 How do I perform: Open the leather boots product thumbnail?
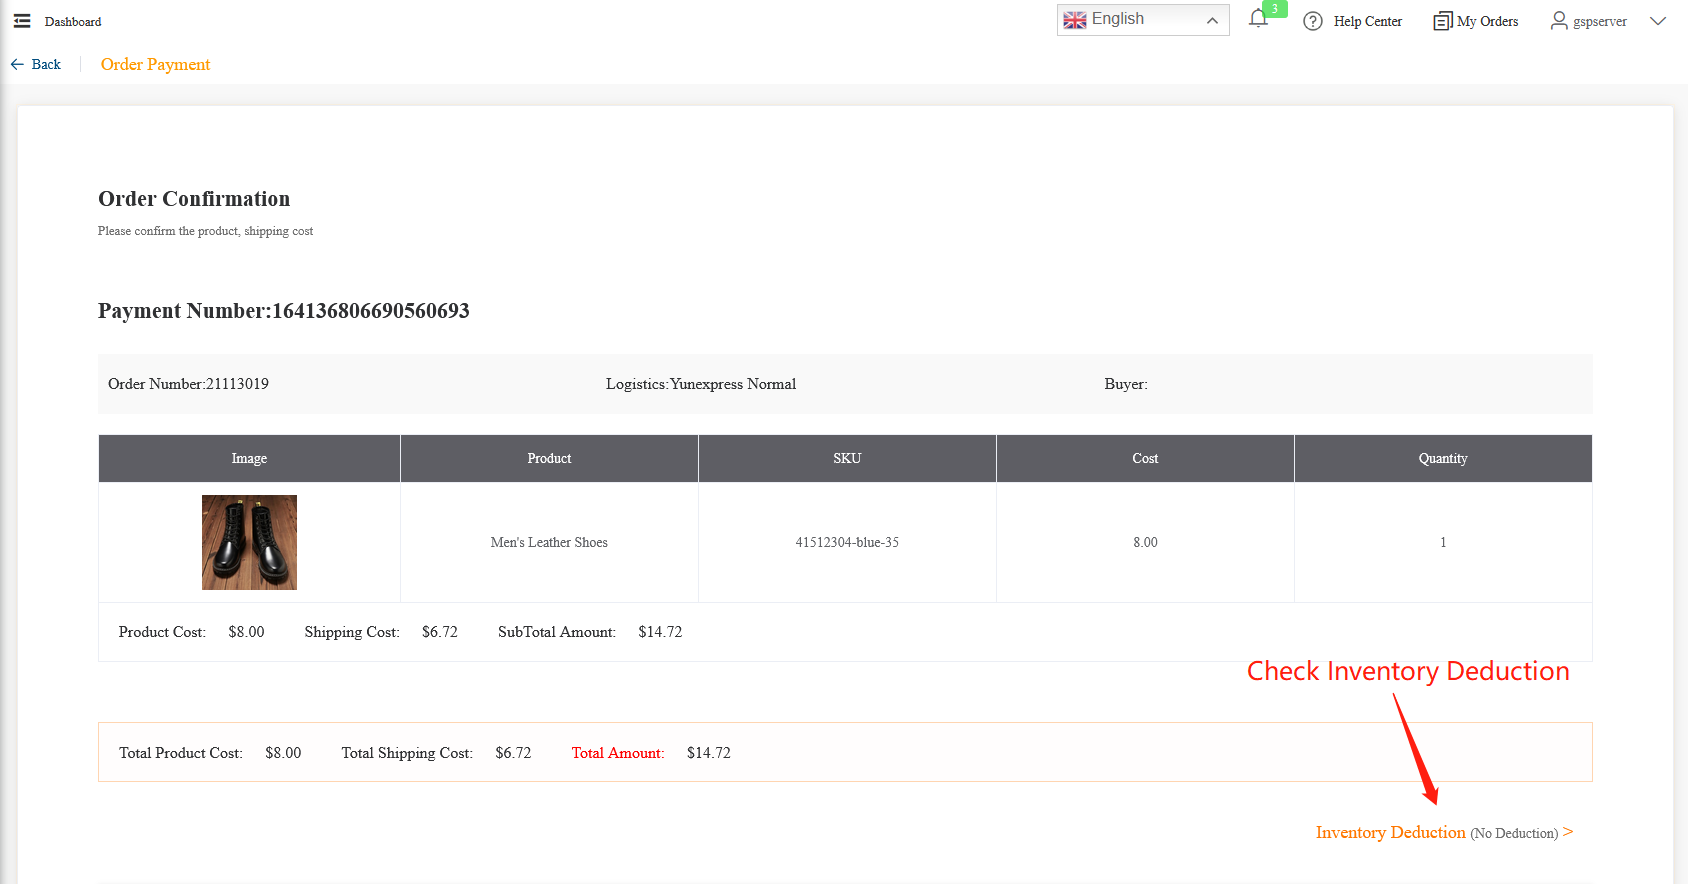tap(249, 542)
